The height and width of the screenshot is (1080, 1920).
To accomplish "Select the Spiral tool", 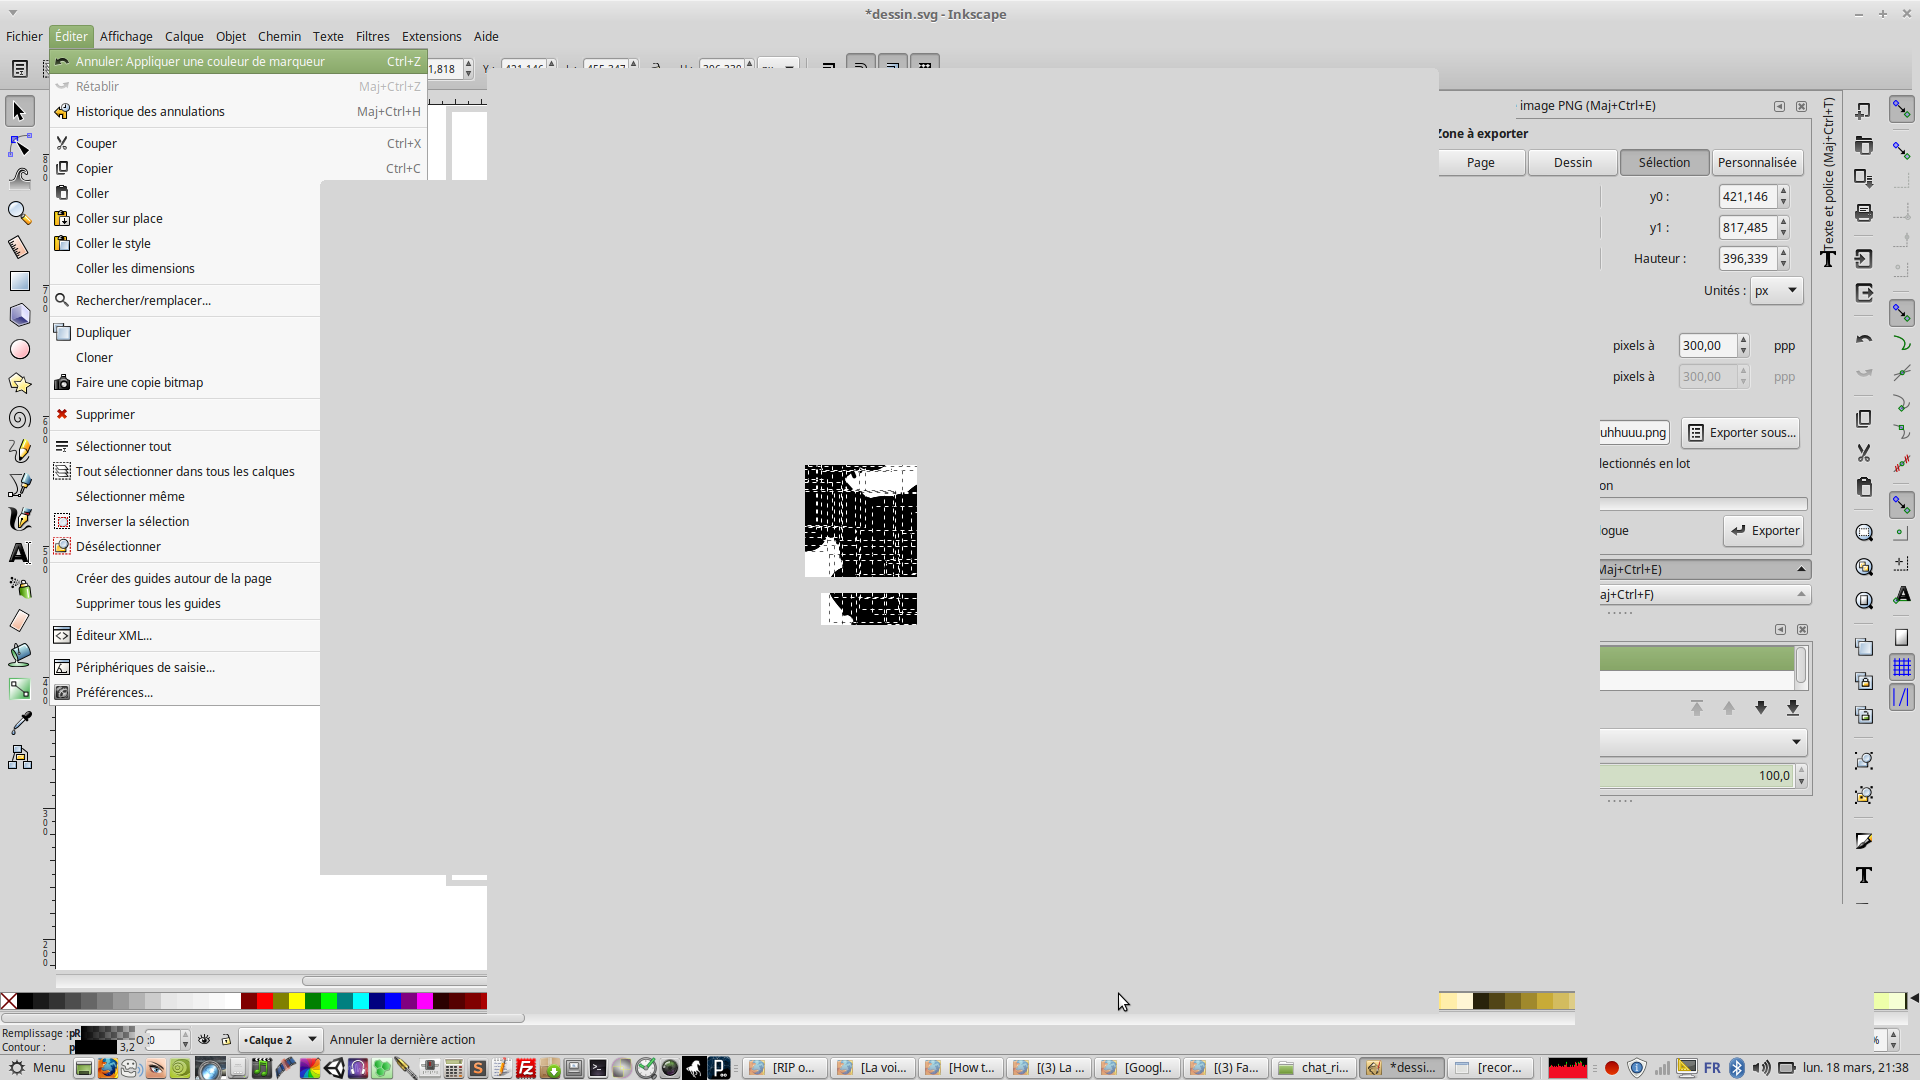I will (x=19, y=417).
